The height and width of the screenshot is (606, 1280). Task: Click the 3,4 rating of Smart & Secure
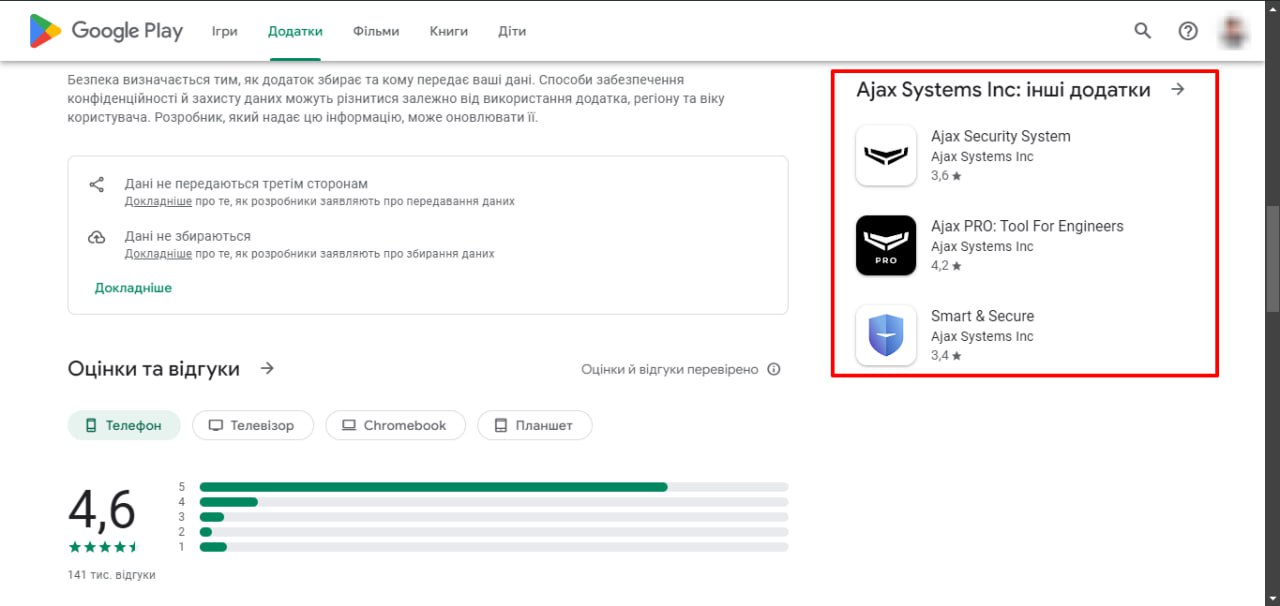[x=946, y=356]
